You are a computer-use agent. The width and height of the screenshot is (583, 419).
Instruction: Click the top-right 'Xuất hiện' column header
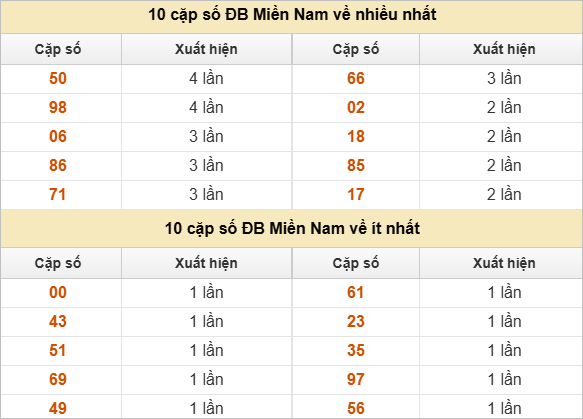[504, 49]
